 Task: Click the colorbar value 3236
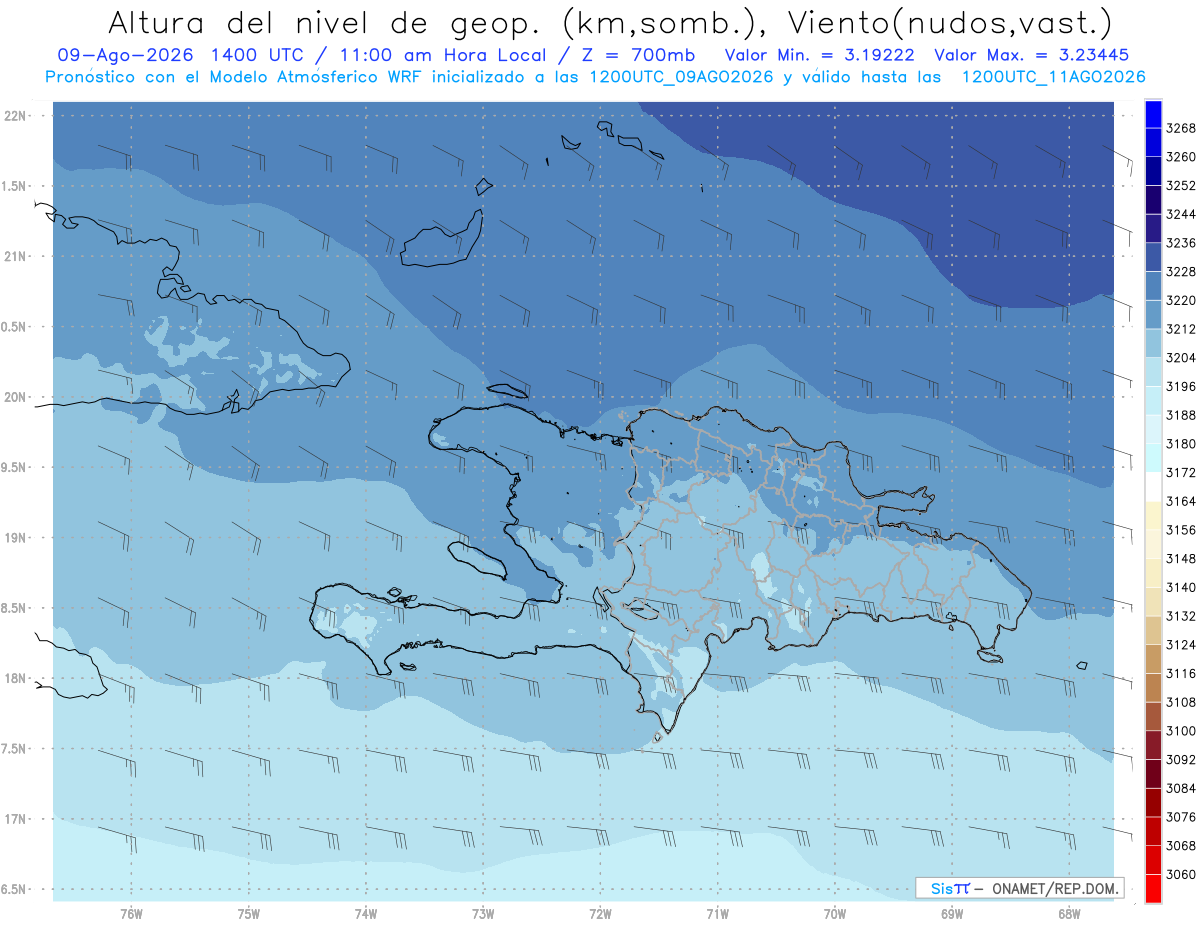tap(1180, 243)
